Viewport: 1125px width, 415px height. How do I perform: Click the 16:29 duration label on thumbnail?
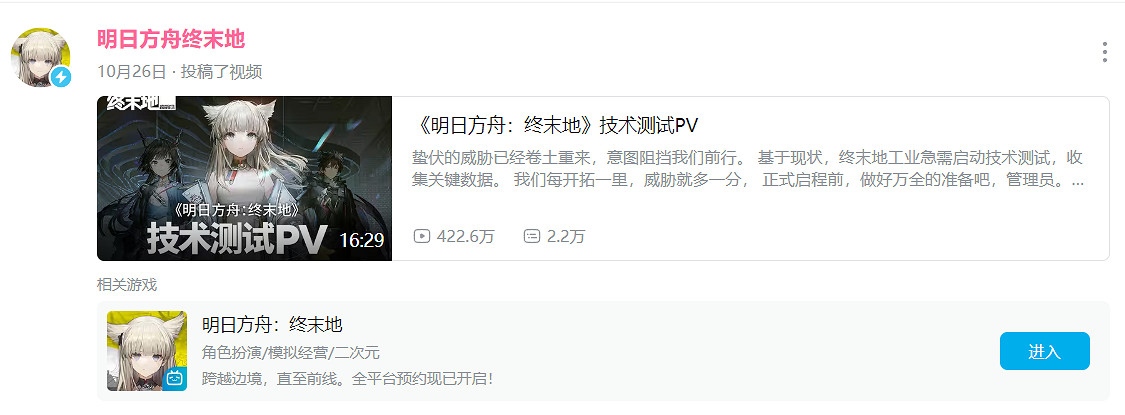(362, 240)
